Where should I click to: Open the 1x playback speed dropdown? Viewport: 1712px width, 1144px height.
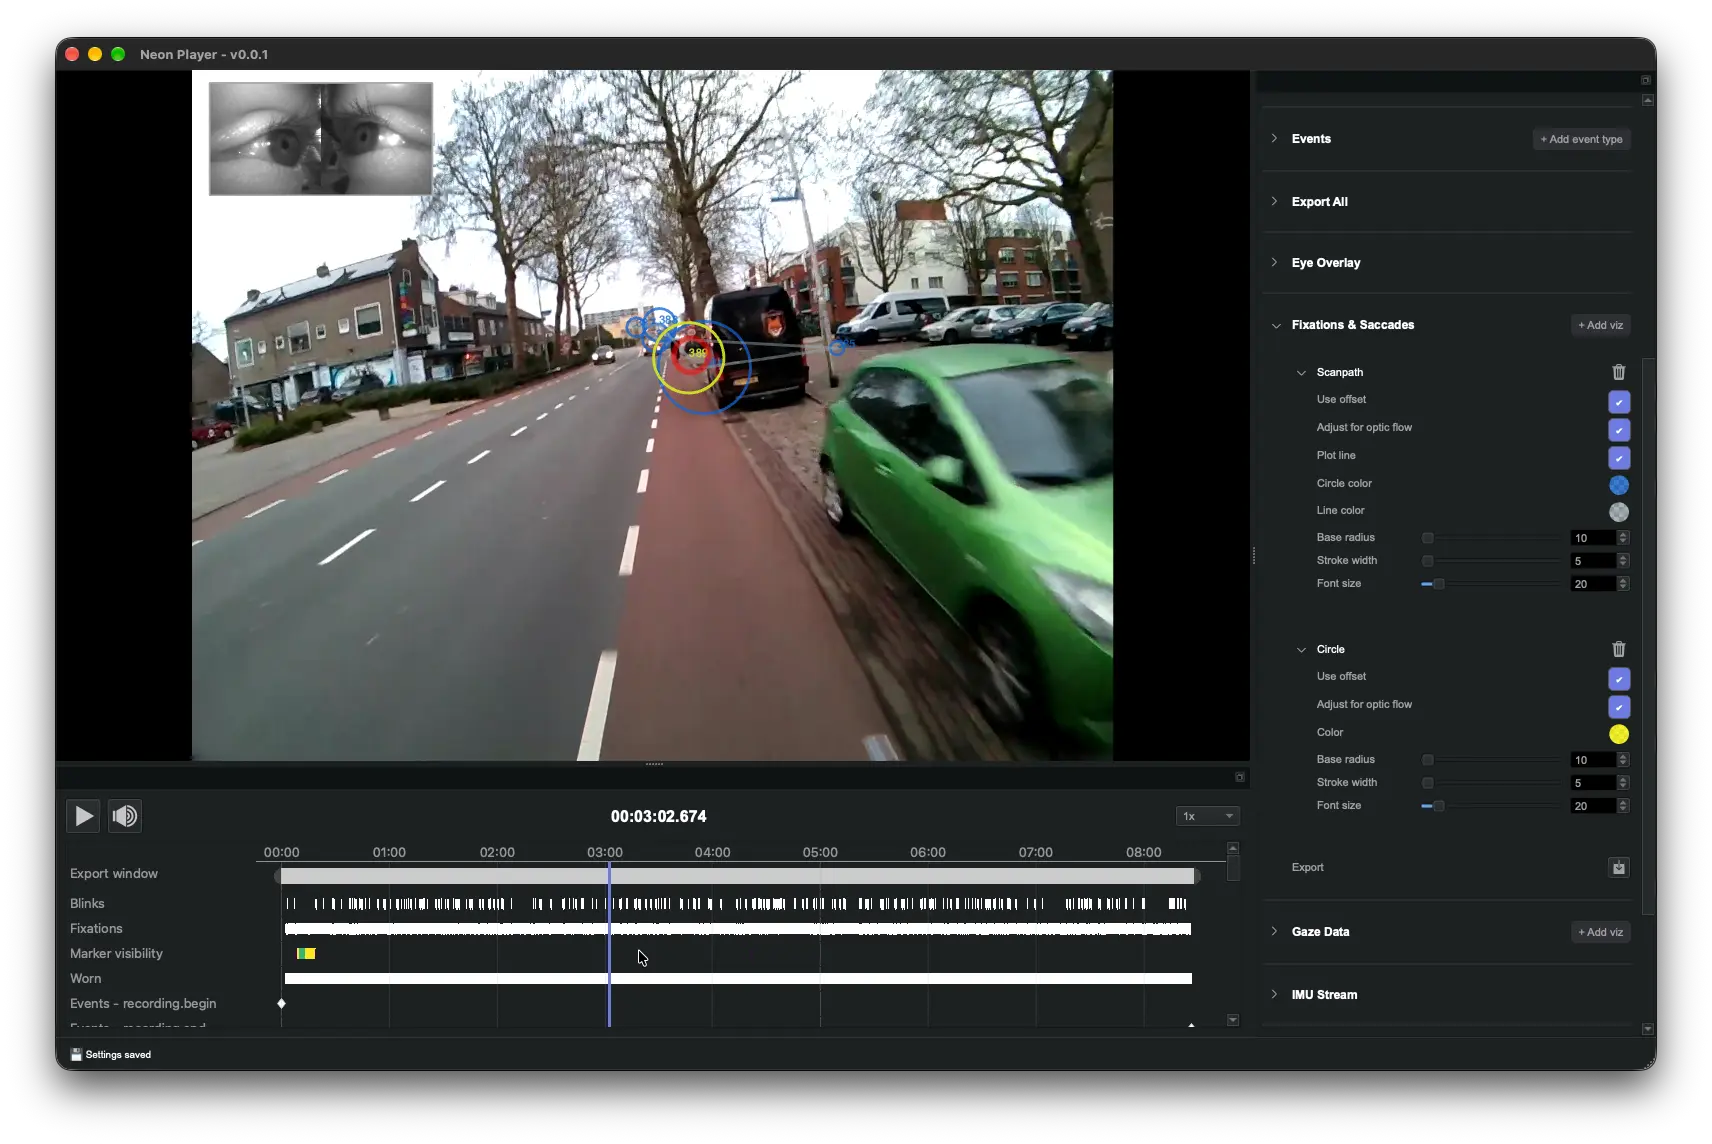[x=1208, y=817]
